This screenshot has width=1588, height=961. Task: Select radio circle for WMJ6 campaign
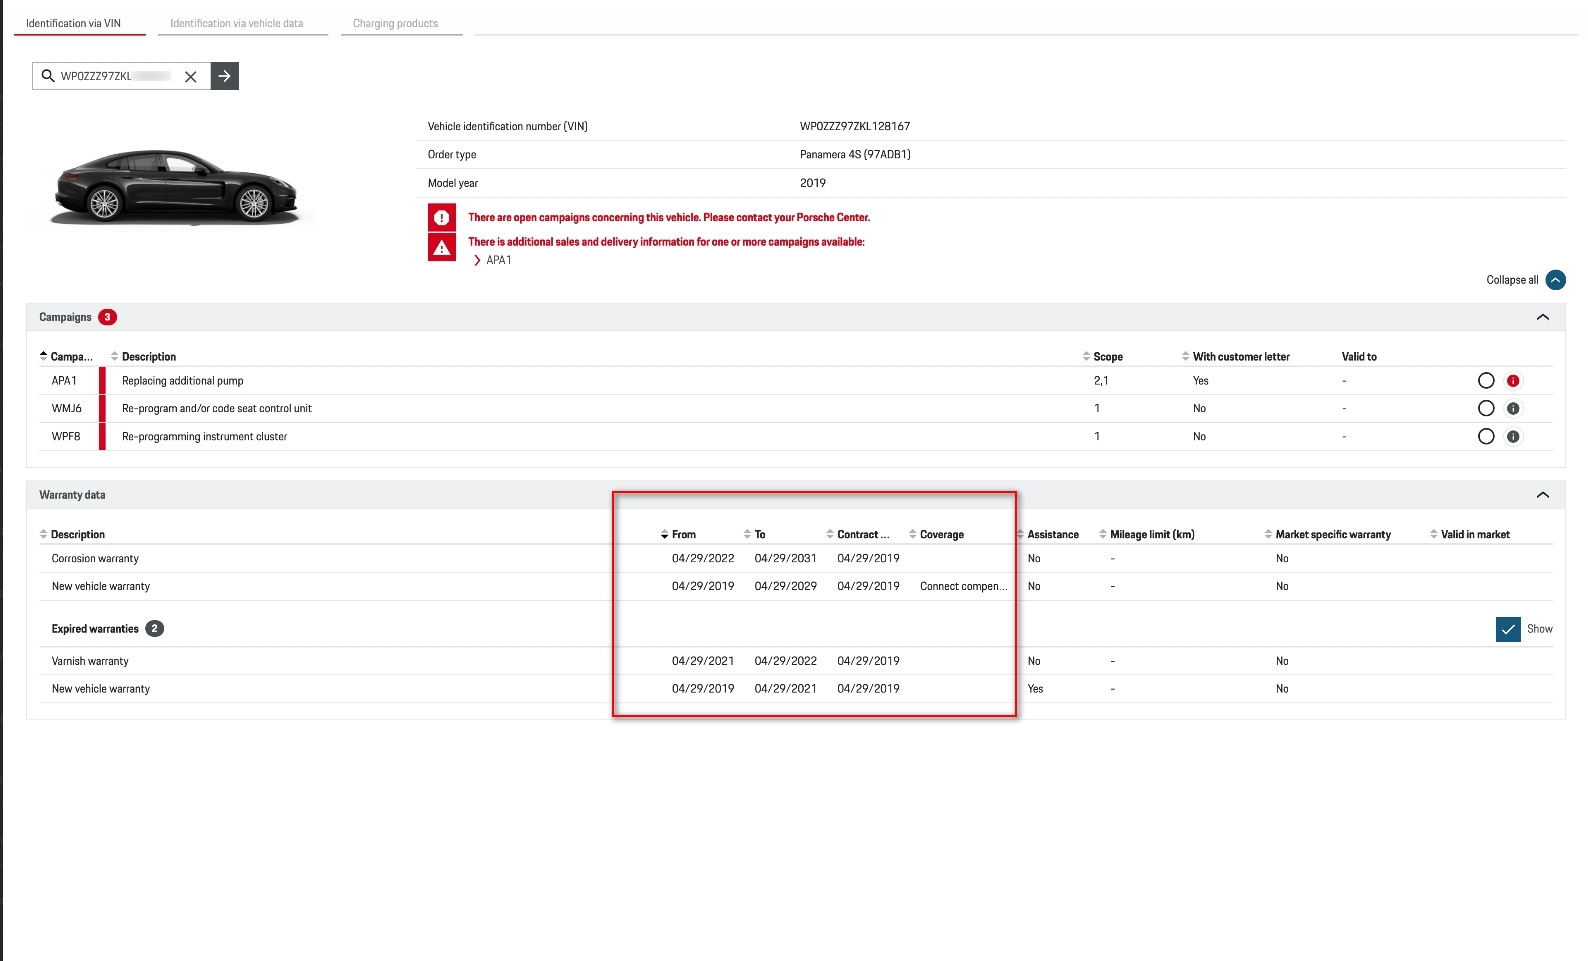(1486, 409)
